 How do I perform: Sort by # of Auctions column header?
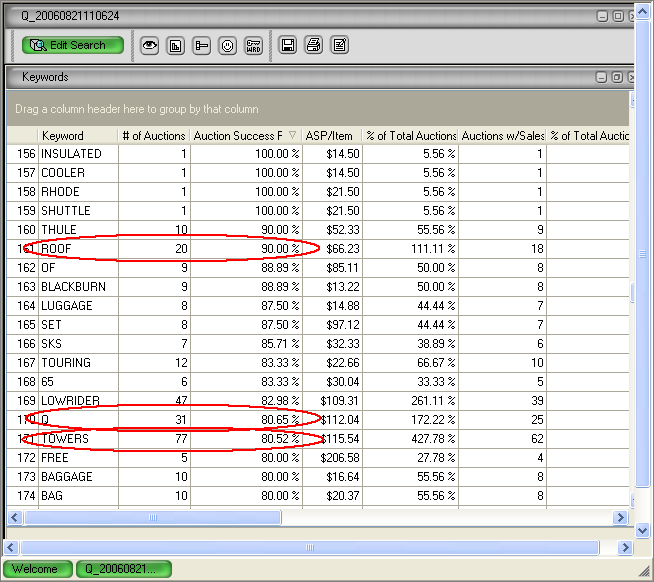[x=153, y=136]
